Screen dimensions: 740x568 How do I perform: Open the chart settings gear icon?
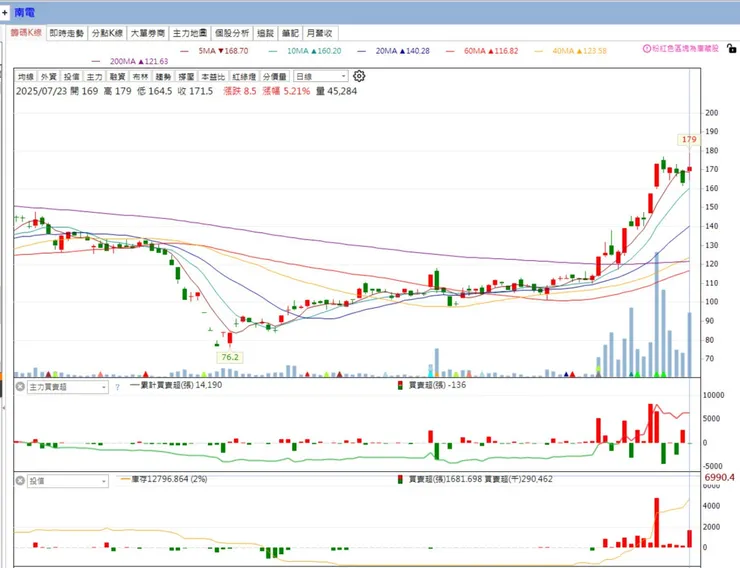point(359,76)
